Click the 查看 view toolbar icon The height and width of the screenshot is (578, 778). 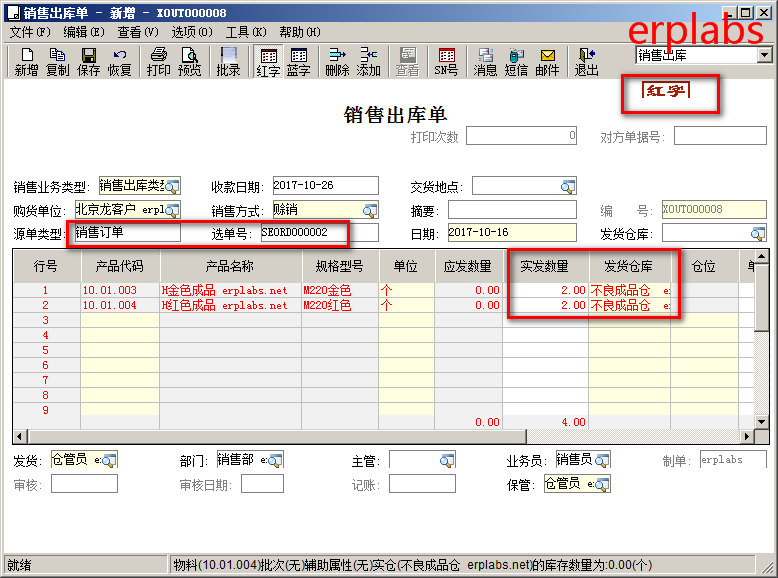(407, 62)
